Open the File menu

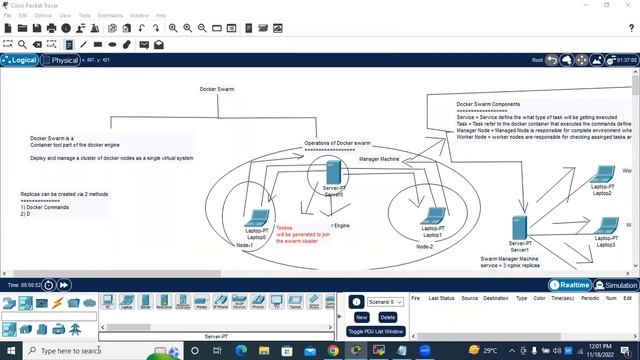7,16
